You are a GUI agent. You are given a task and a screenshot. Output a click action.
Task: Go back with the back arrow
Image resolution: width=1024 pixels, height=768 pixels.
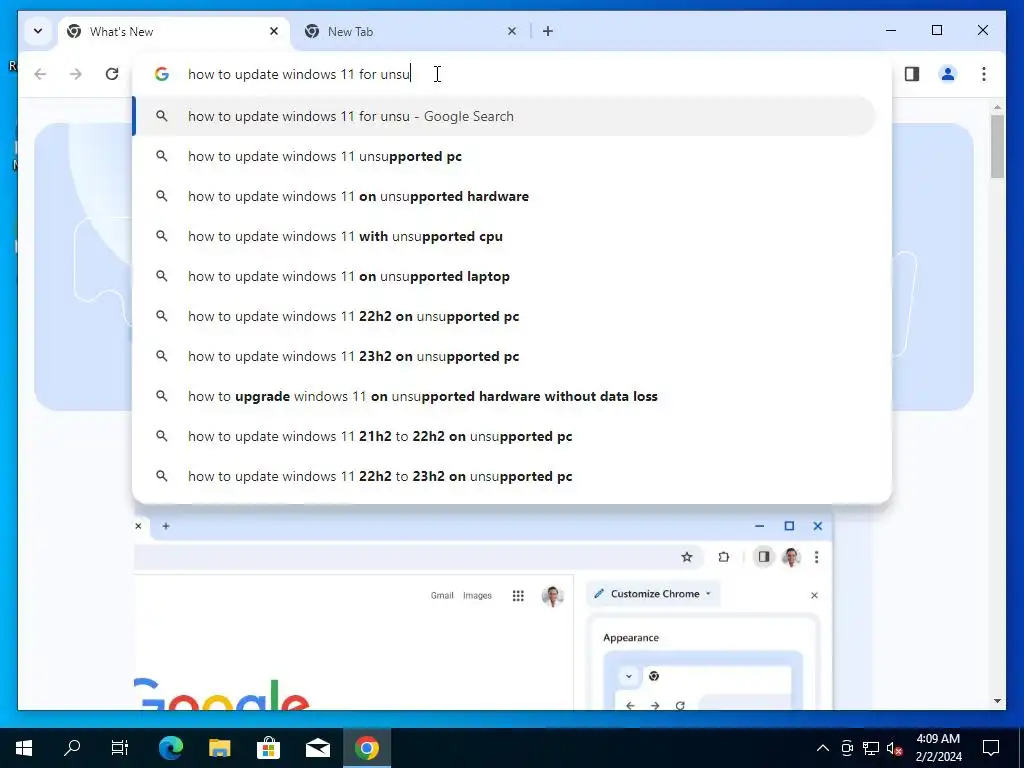click(x=40, y=74)
